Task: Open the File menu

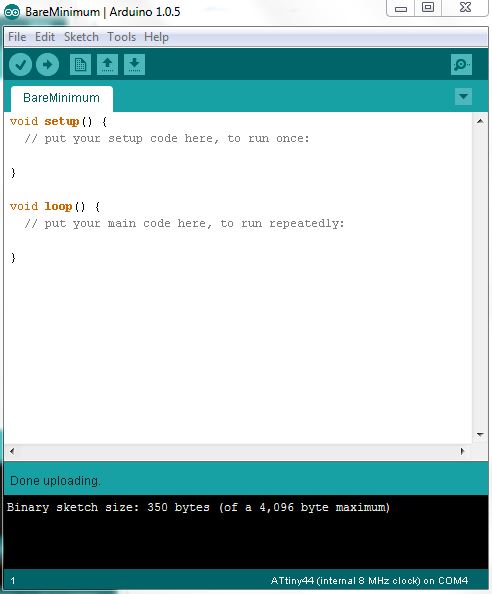Action: tap(17, 37)
